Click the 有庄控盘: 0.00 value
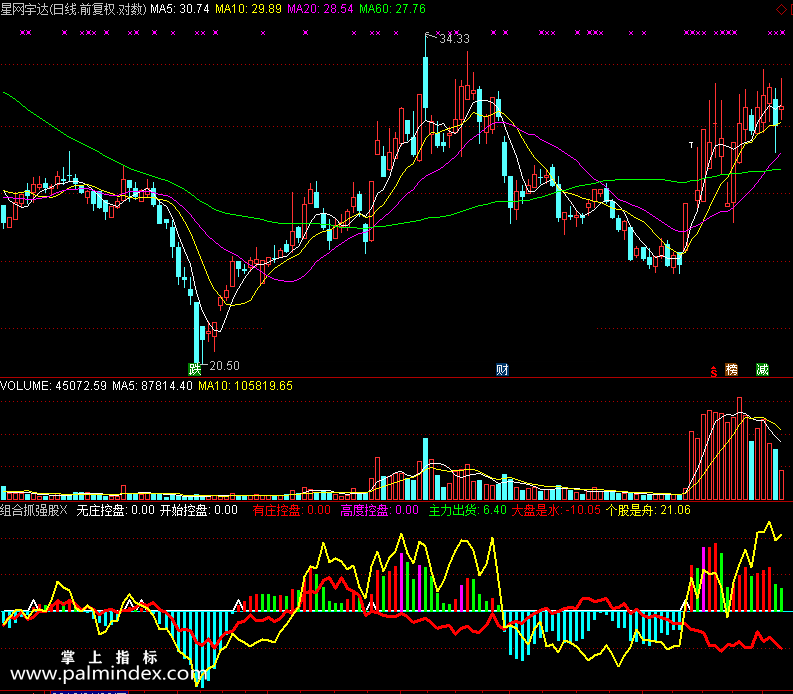The width and height of the screenshot is (793, 694). click(x=292, y=510)
